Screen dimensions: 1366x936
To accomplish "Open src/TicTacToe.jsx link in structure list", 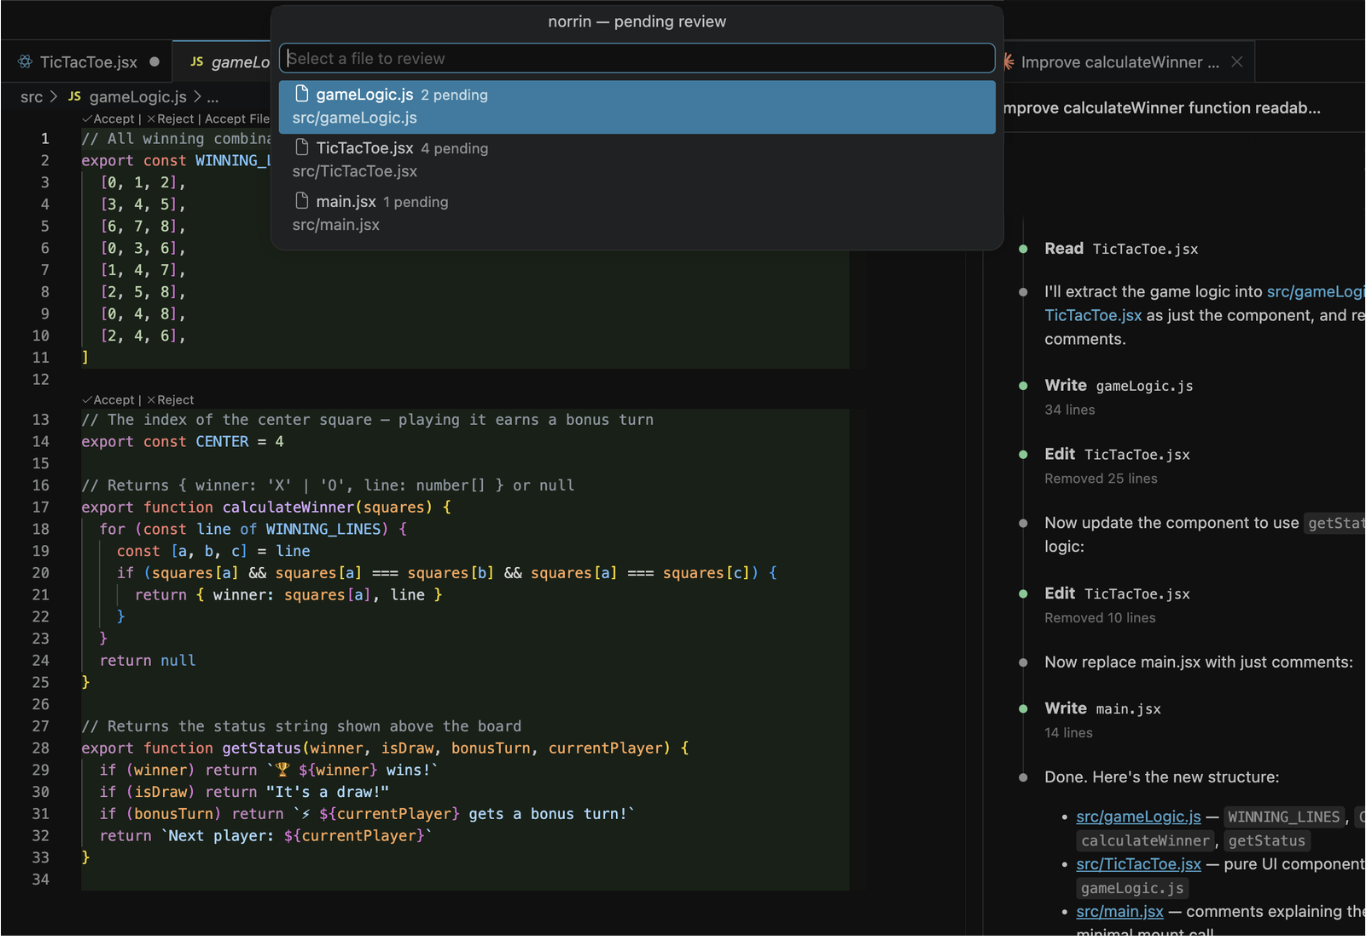I will (1138, 864).
